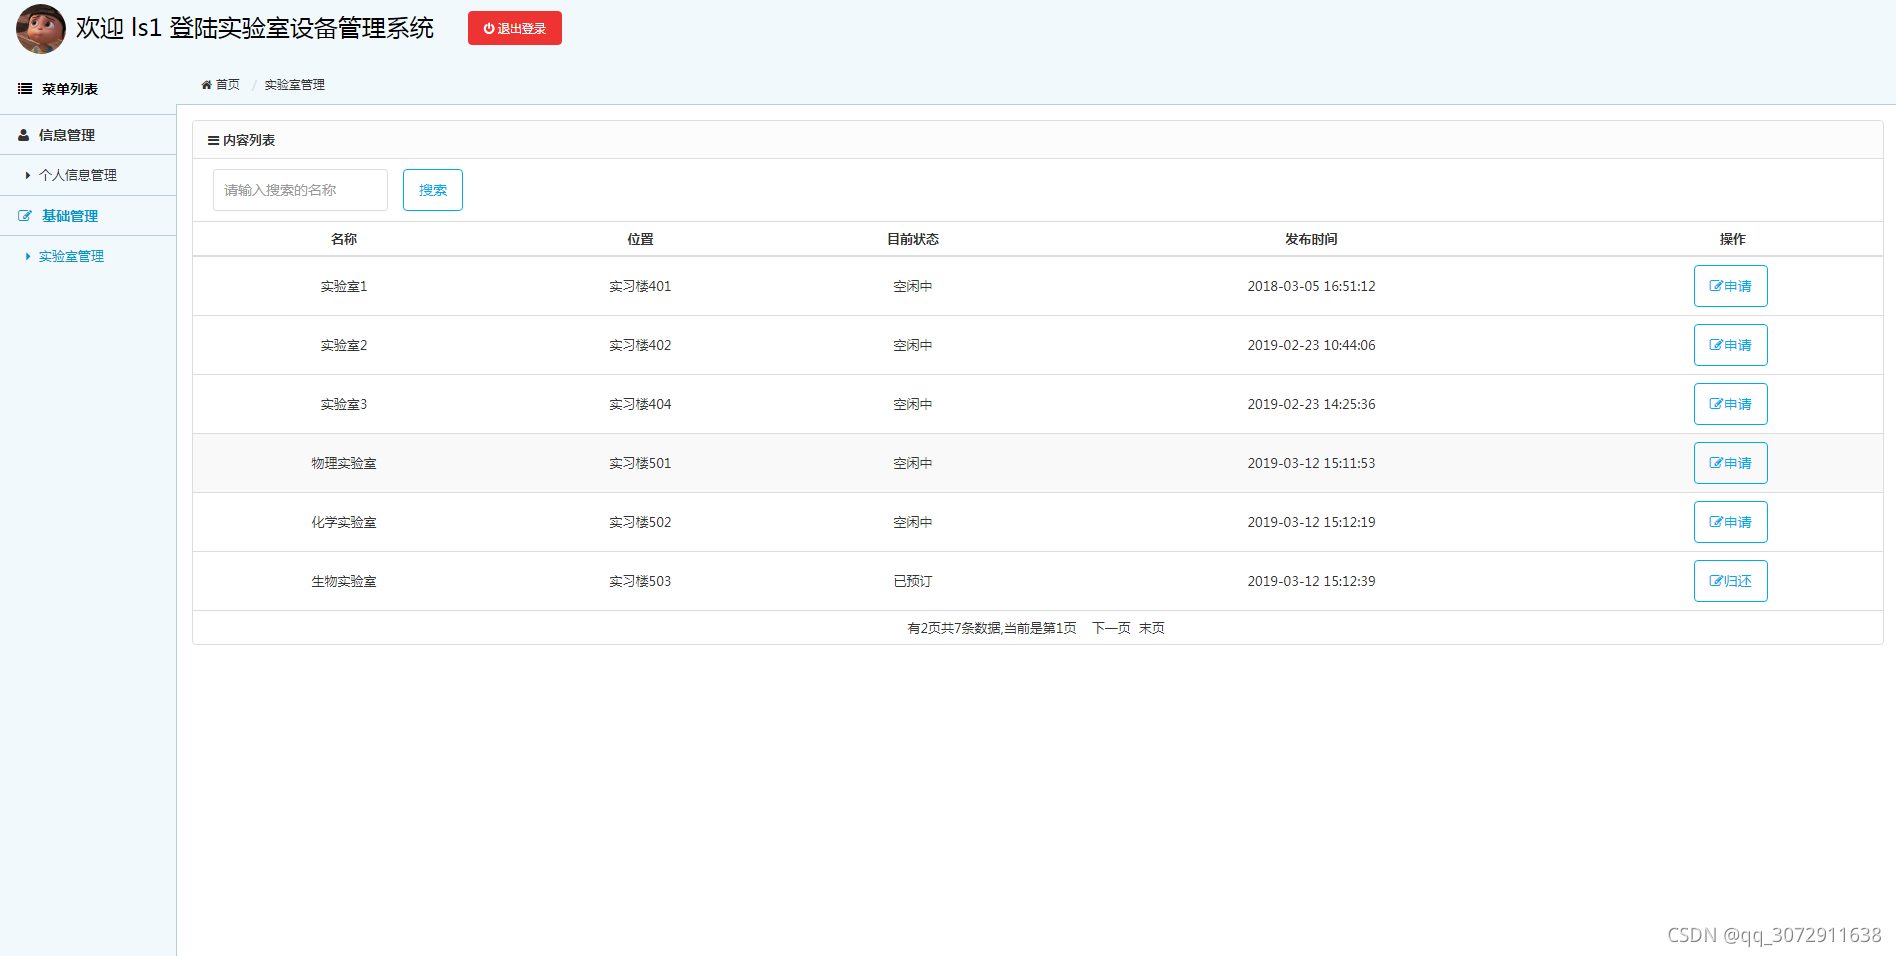Click the bars icon beside 内容列表
The height and width of the screenshot is (956, 1896).
click(213, 140)
